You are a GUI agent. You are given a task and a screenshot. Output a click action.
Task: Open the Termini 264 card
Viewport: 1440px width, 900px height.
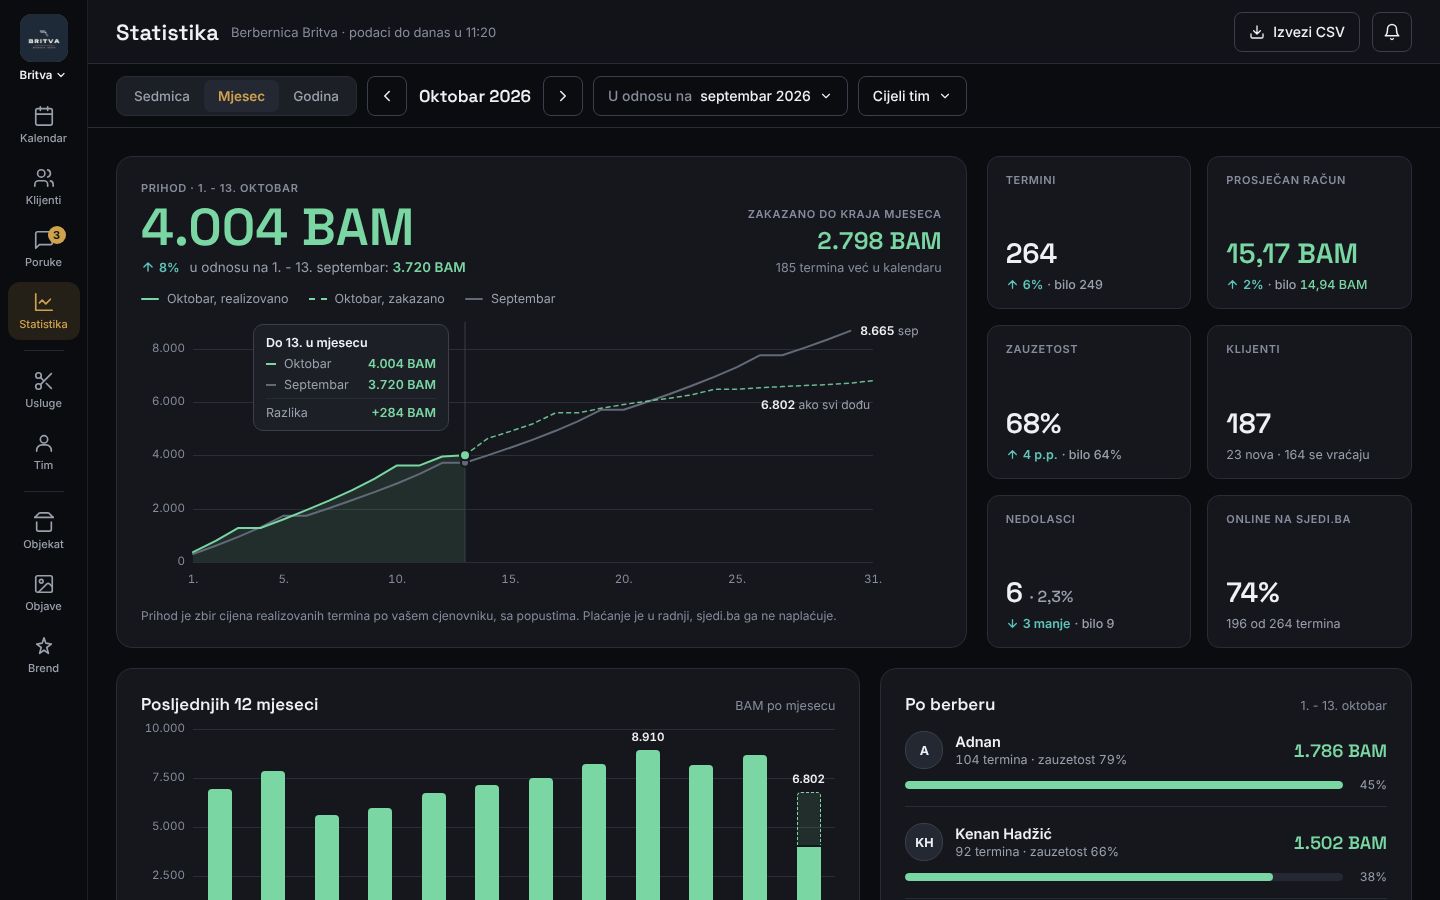pyautogui.click(x=1089, y=232)
